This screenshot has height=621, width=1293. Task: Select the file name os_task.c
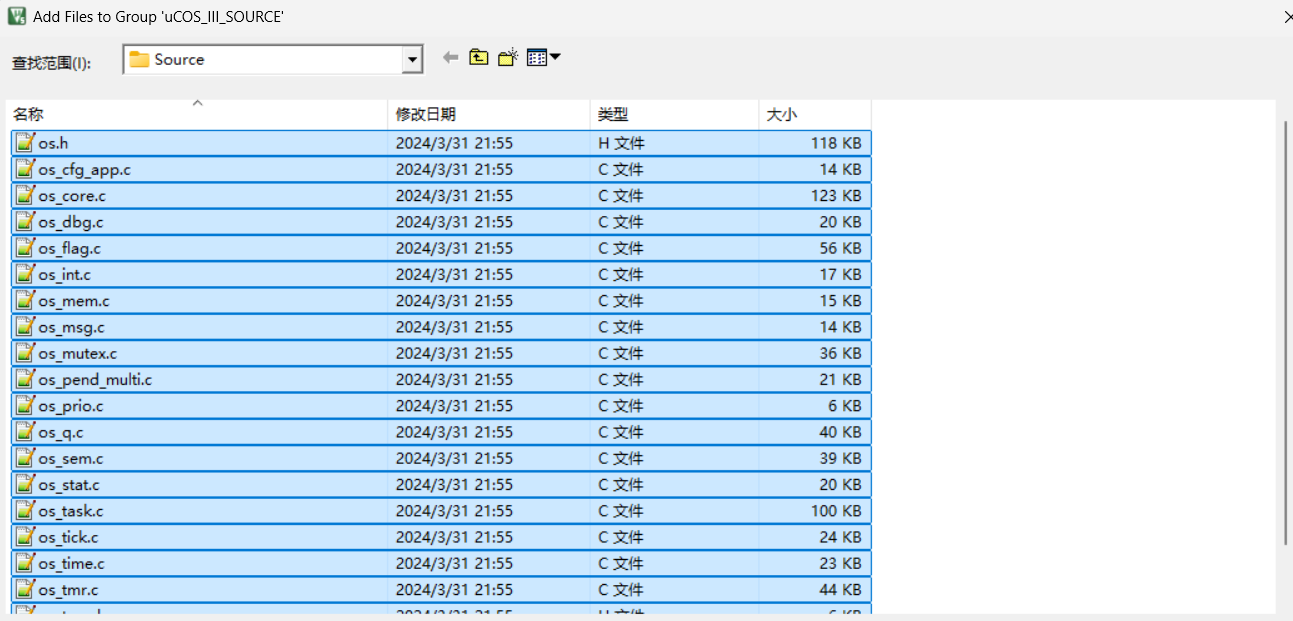coord(70,511)
